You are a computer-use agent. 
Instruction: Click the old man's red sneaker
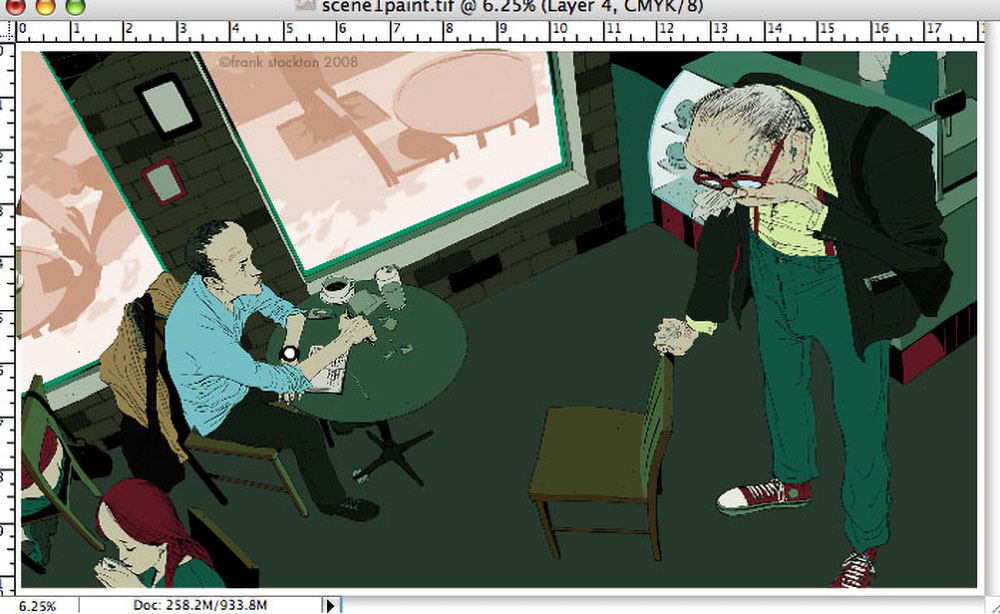[765, 494]
